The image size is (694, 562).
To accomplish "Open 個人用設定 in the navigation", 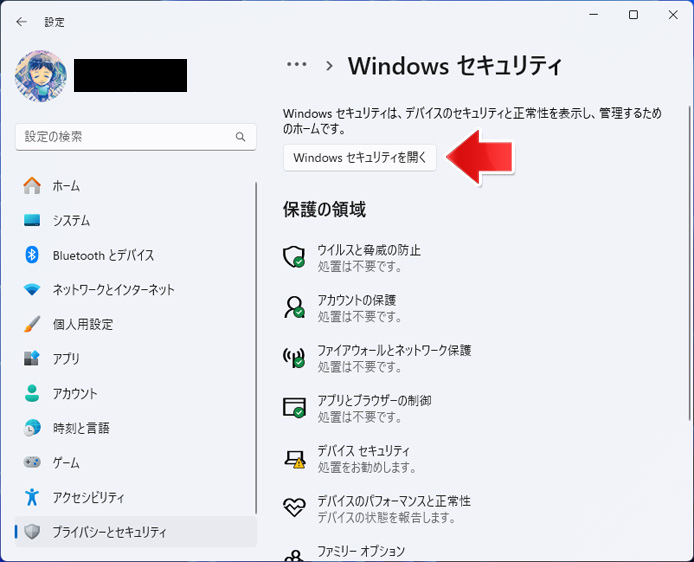I will coord(83,324).
